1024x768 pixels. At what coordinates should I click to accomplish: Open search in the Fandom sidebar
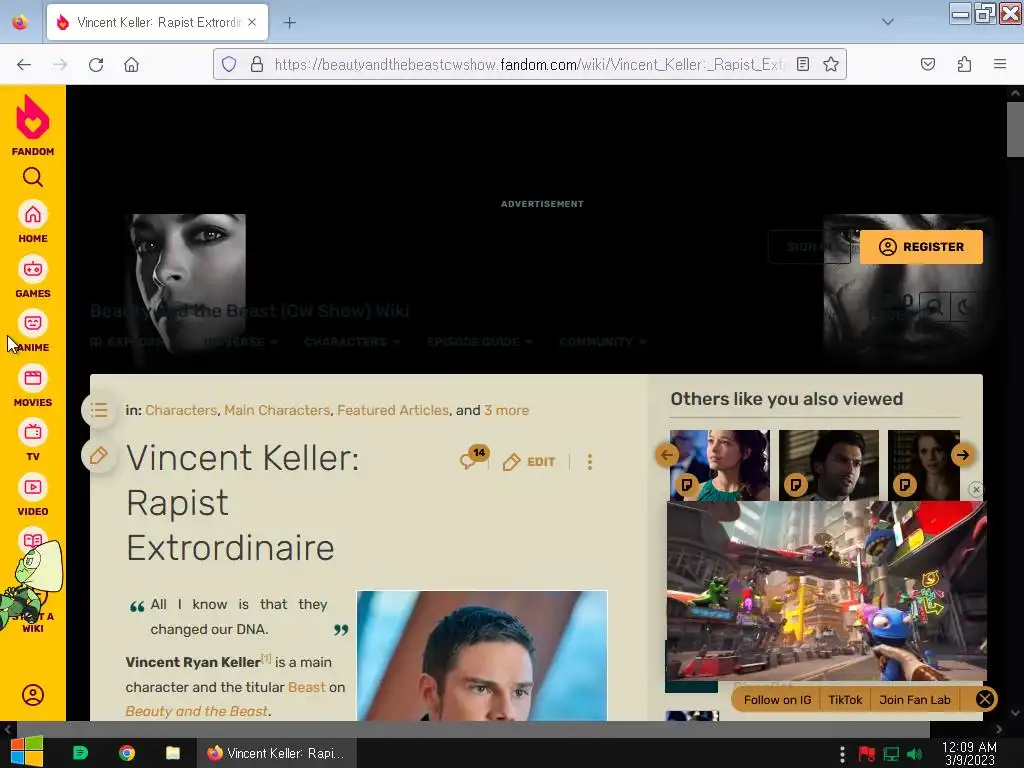[x=33, y=177]
